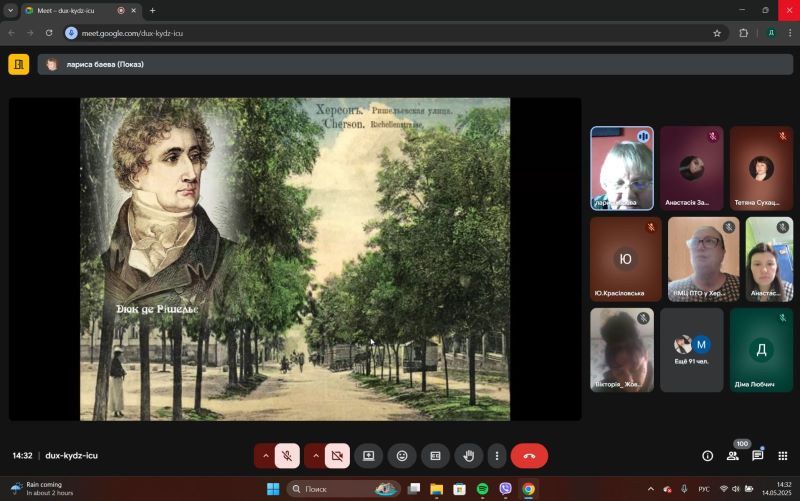
Task: Open the Rain coming weather widget
Action: [x=43, y=489]
